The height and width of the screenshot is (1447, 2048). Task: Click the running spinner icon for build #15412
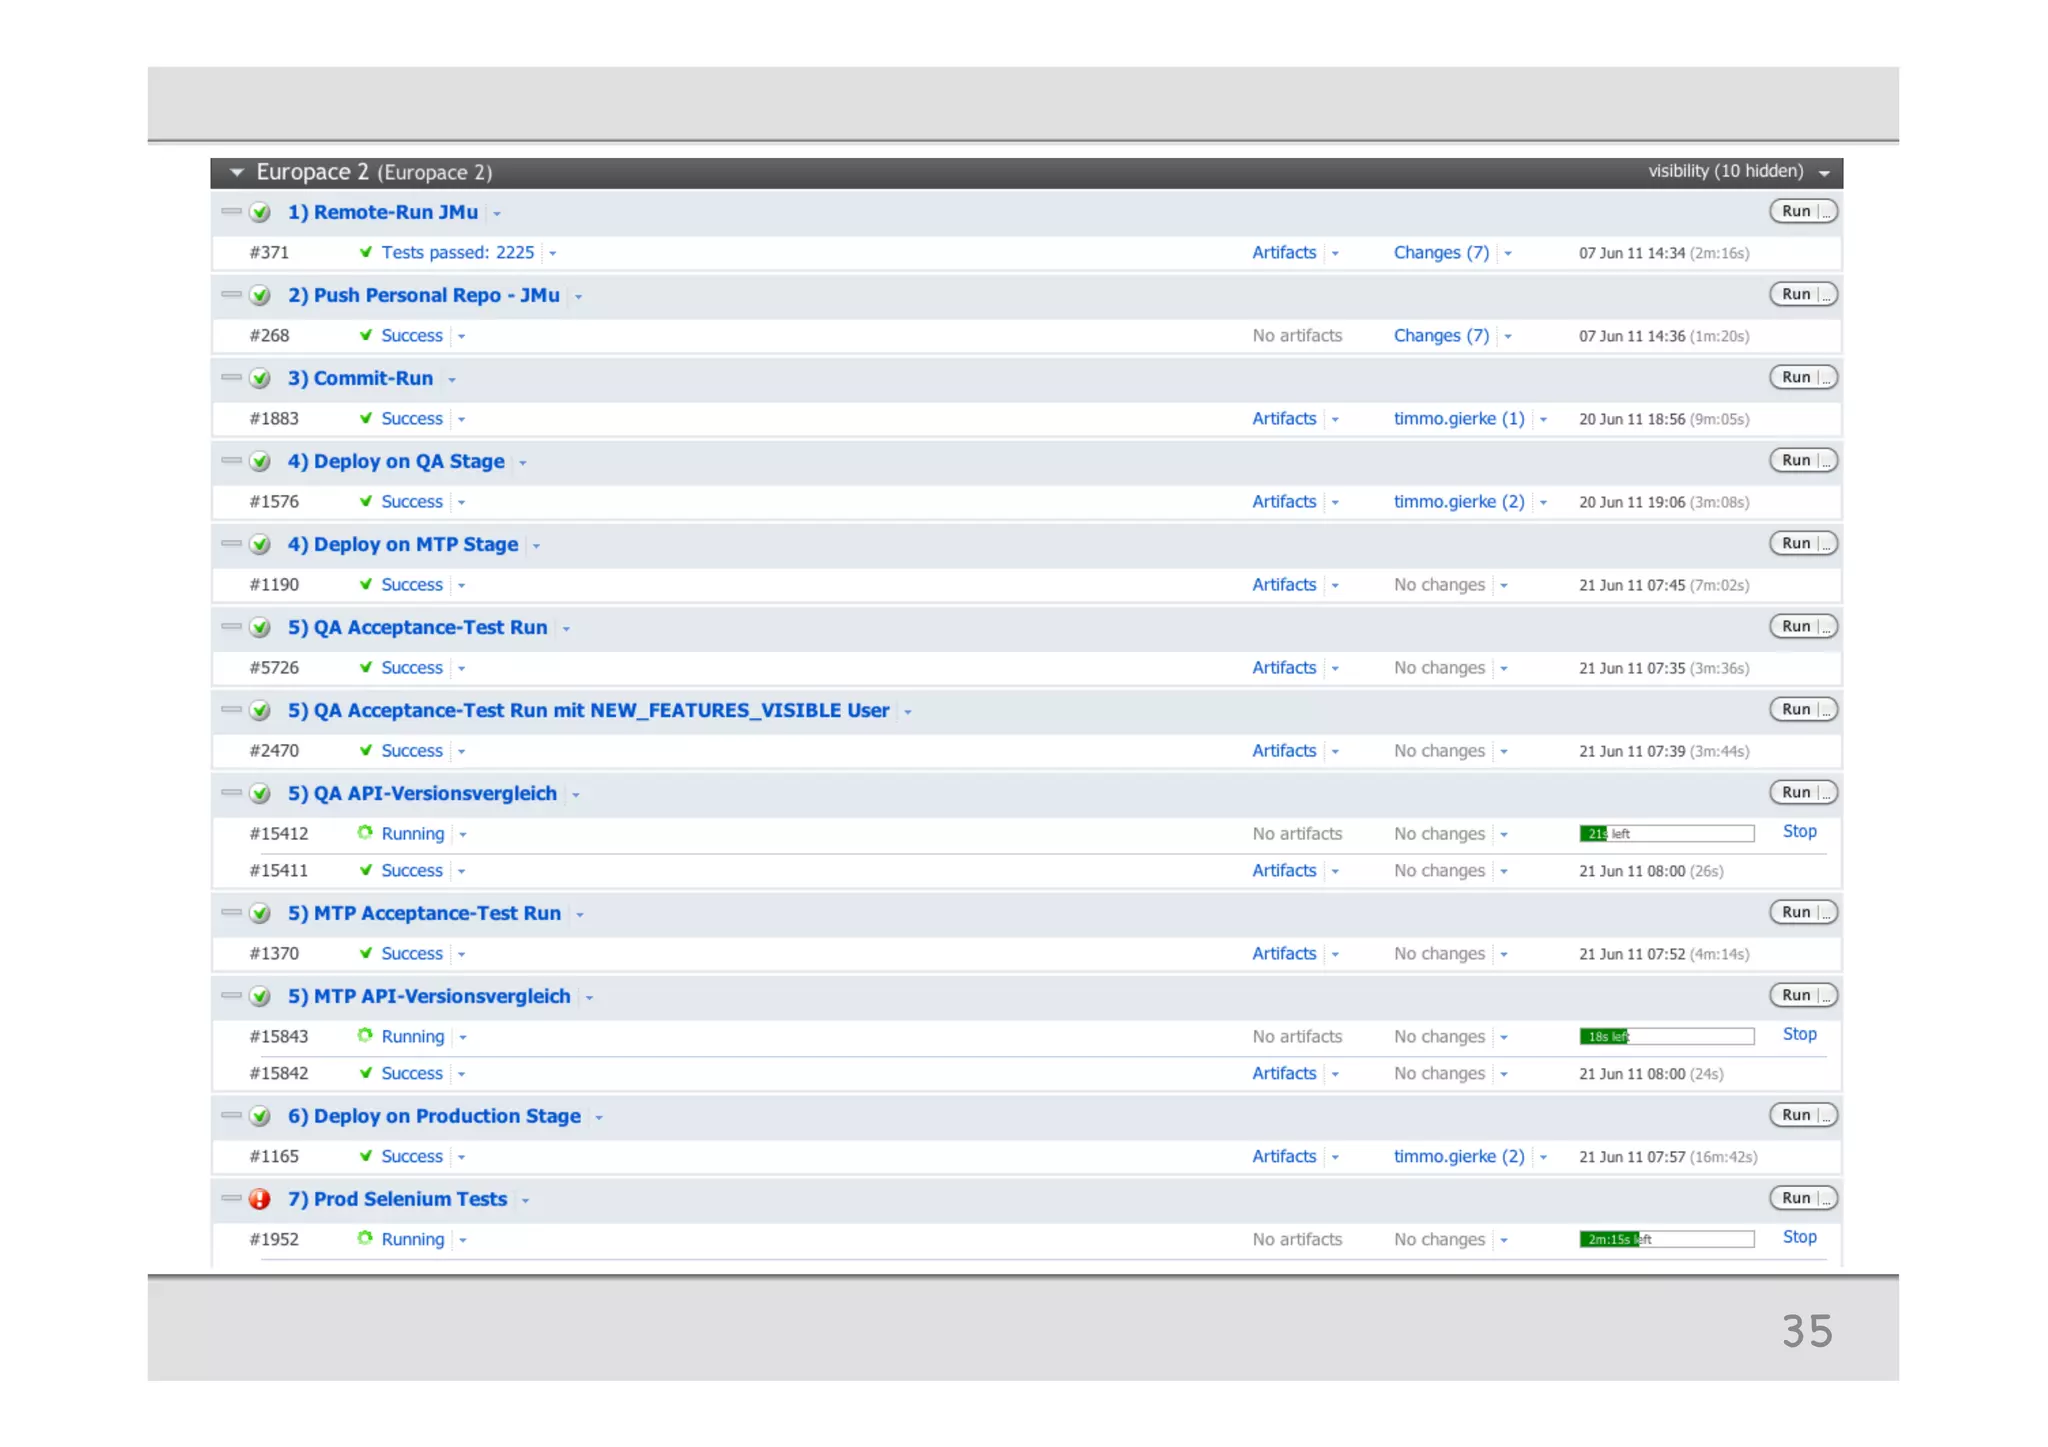365,833
